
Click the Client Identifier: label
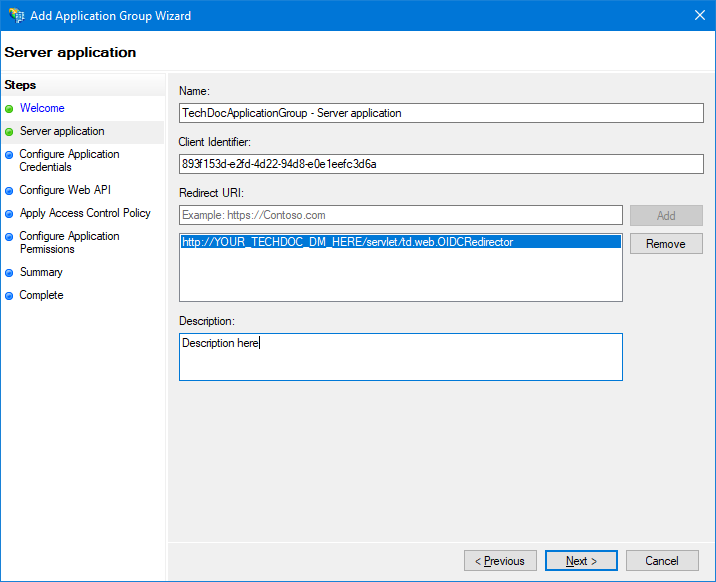click(215, 142)
